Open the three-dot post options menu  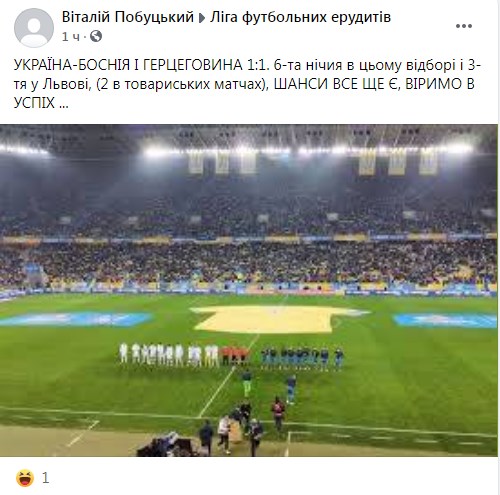coord(464,26)
